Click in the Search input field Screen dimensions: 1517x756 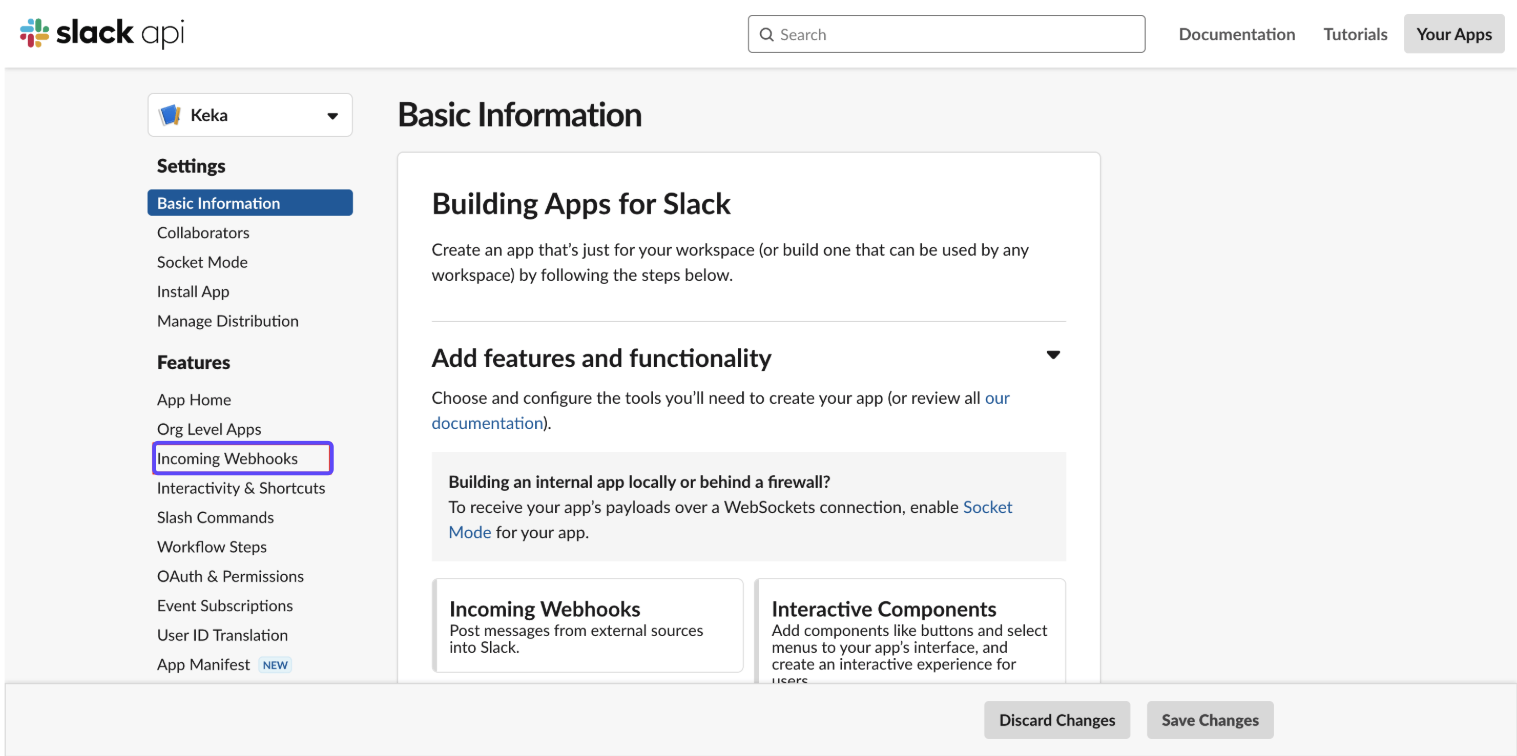click(x=955, y=35)
